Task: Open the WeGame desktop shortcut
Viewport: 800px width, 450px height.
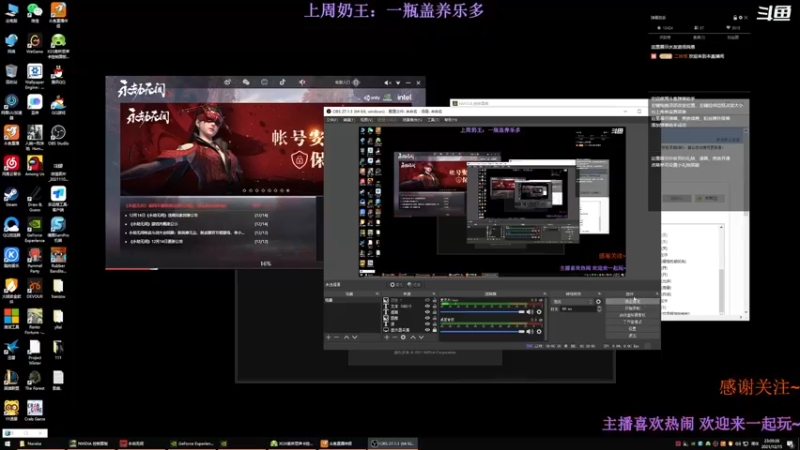Action: point(35,44)
